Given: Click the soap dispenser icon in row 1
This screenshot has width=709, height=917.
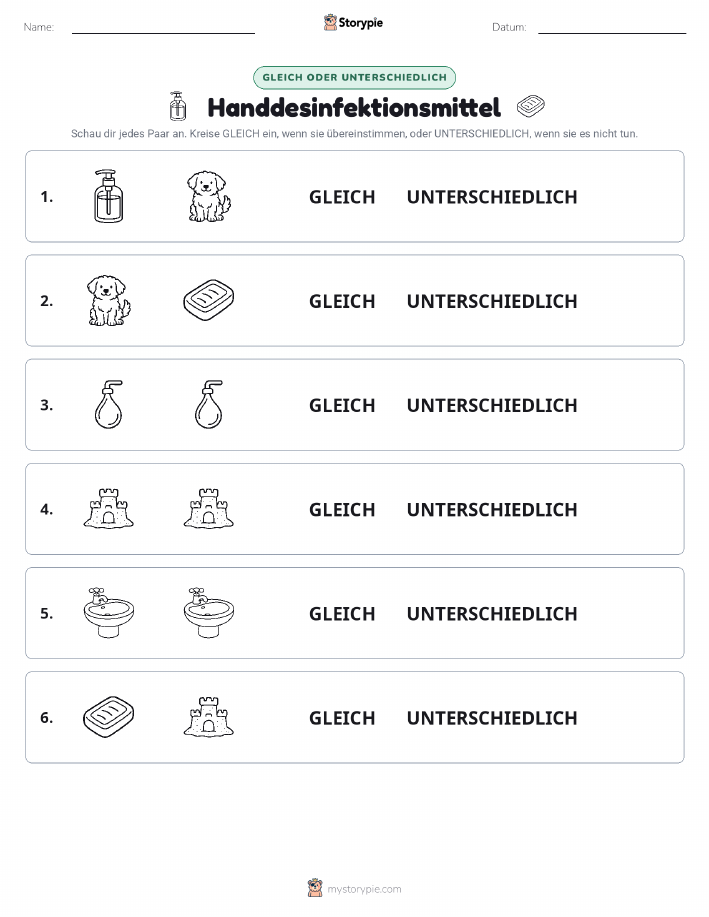Looking at the screenshot, I should click(109, 196).
